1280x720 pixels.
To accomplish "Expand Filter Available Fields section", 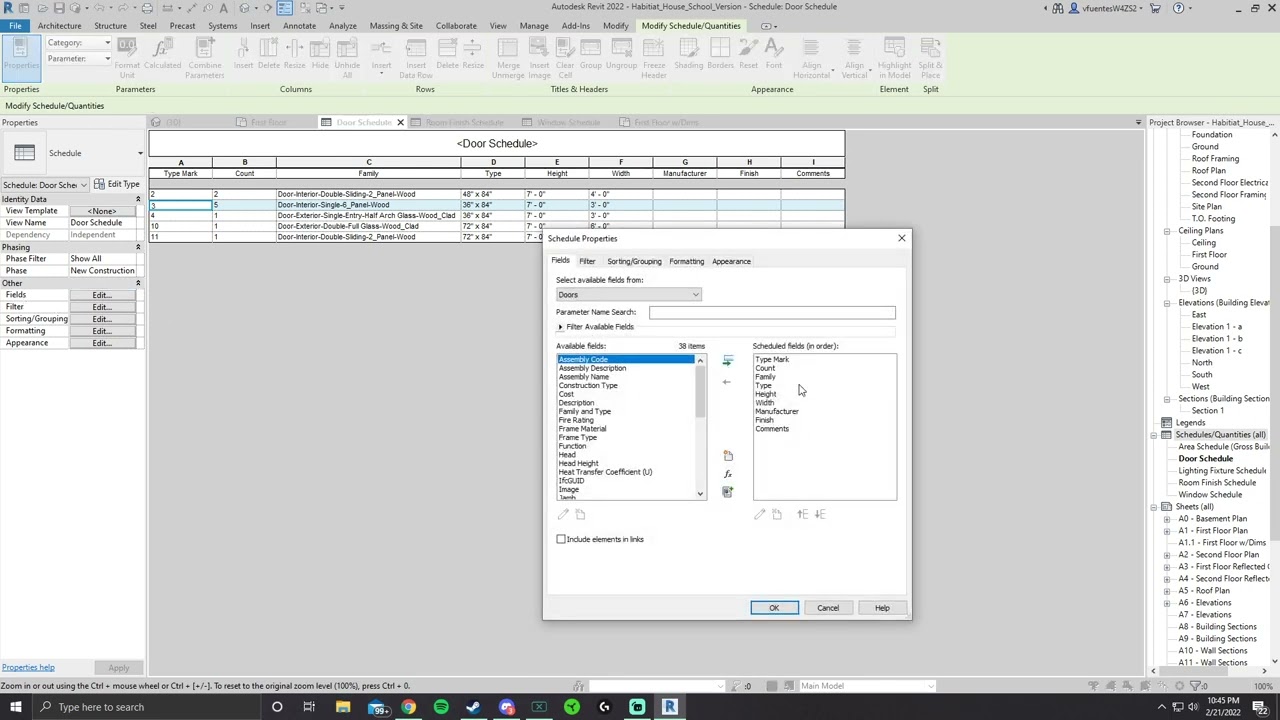I will tap(561, 327).
